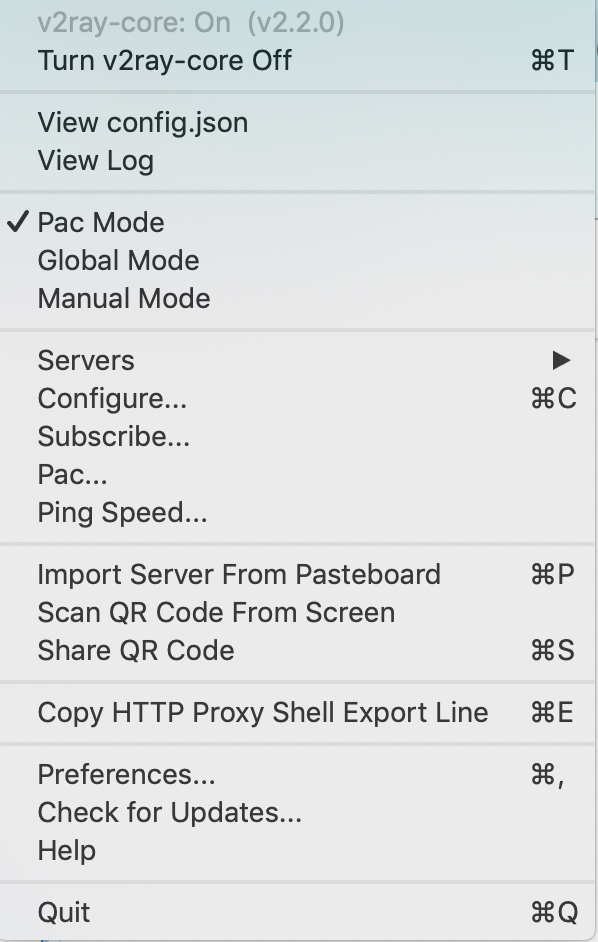Switch to Global Mode
This screenshot has width=598, height=942.
coord(118,260)
